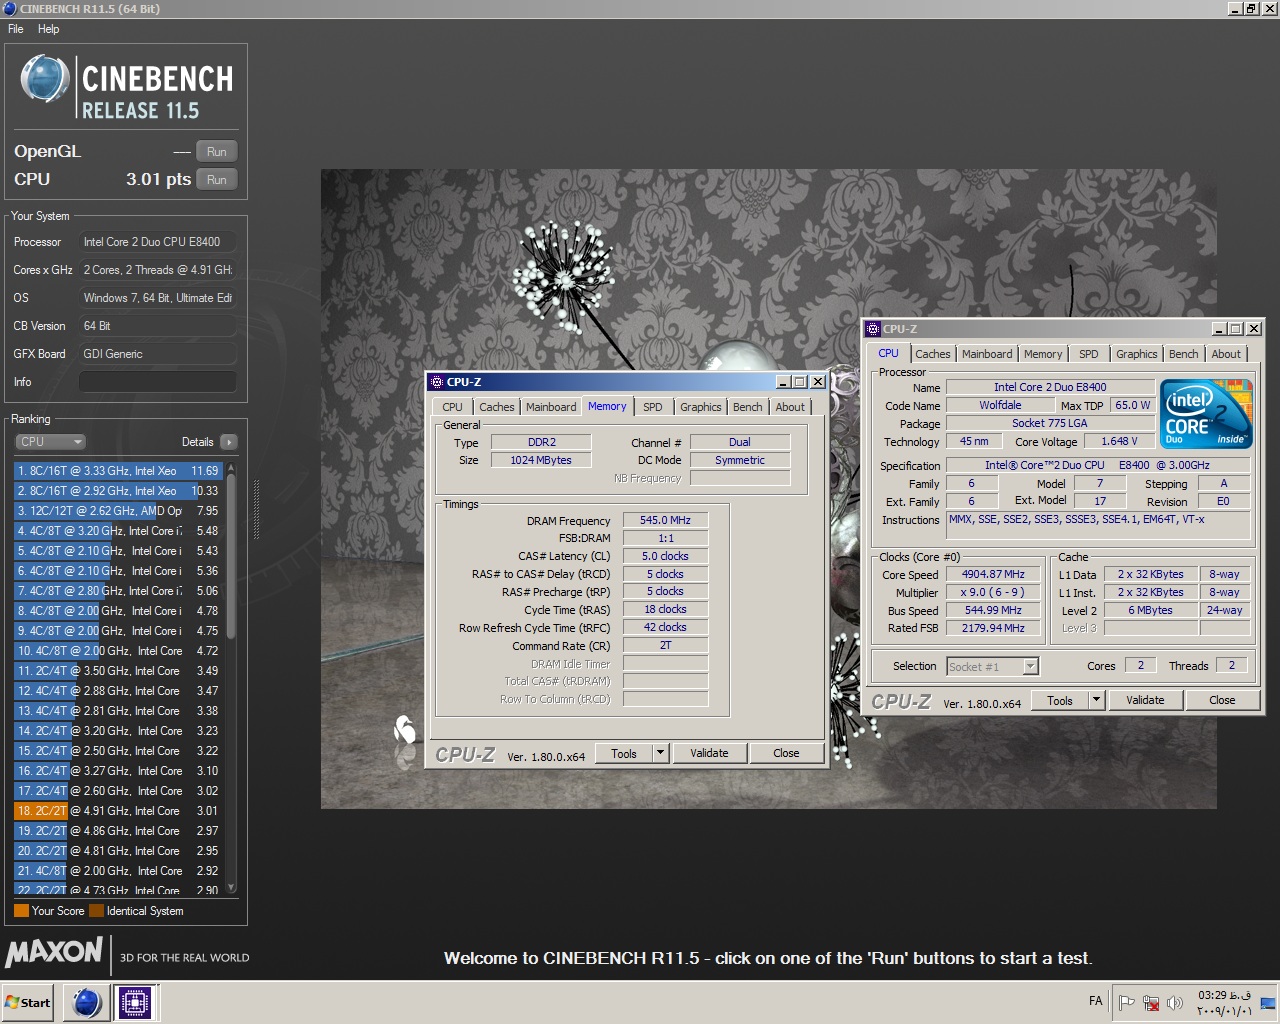The height and width of the screenshot is (1024, 1280).
Task: Click Validate in Memory CPU-Z window
Action: coord(709,753)
